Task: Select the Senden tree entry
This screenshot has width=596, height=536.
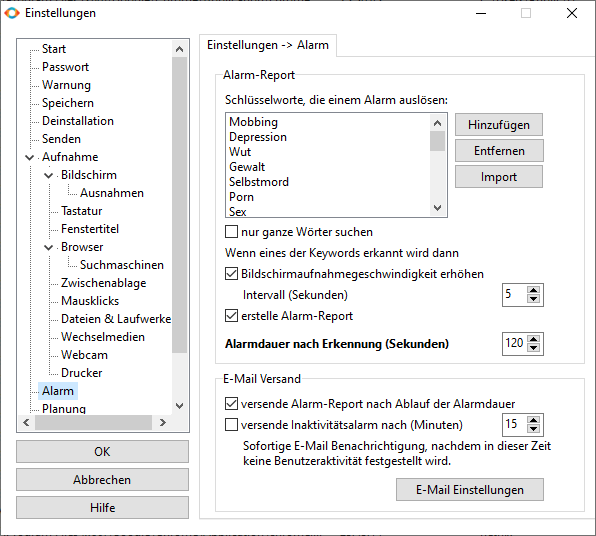Action: click(61, 139)
